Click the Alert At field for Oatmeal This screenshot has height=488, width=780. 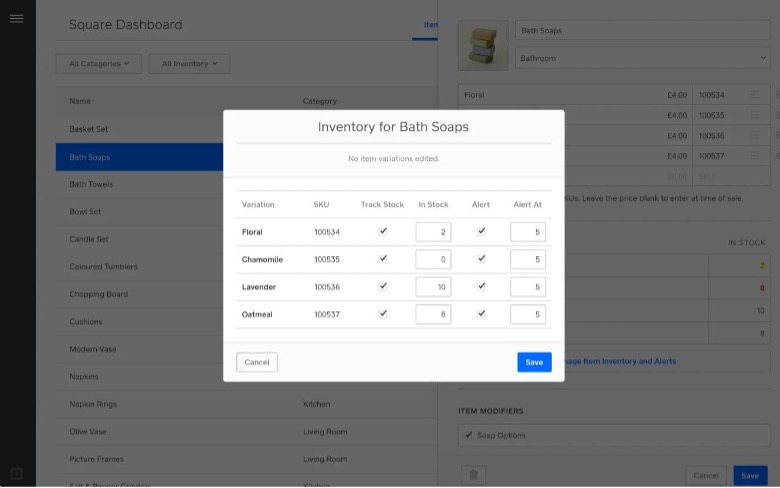[x=528, y=314]
